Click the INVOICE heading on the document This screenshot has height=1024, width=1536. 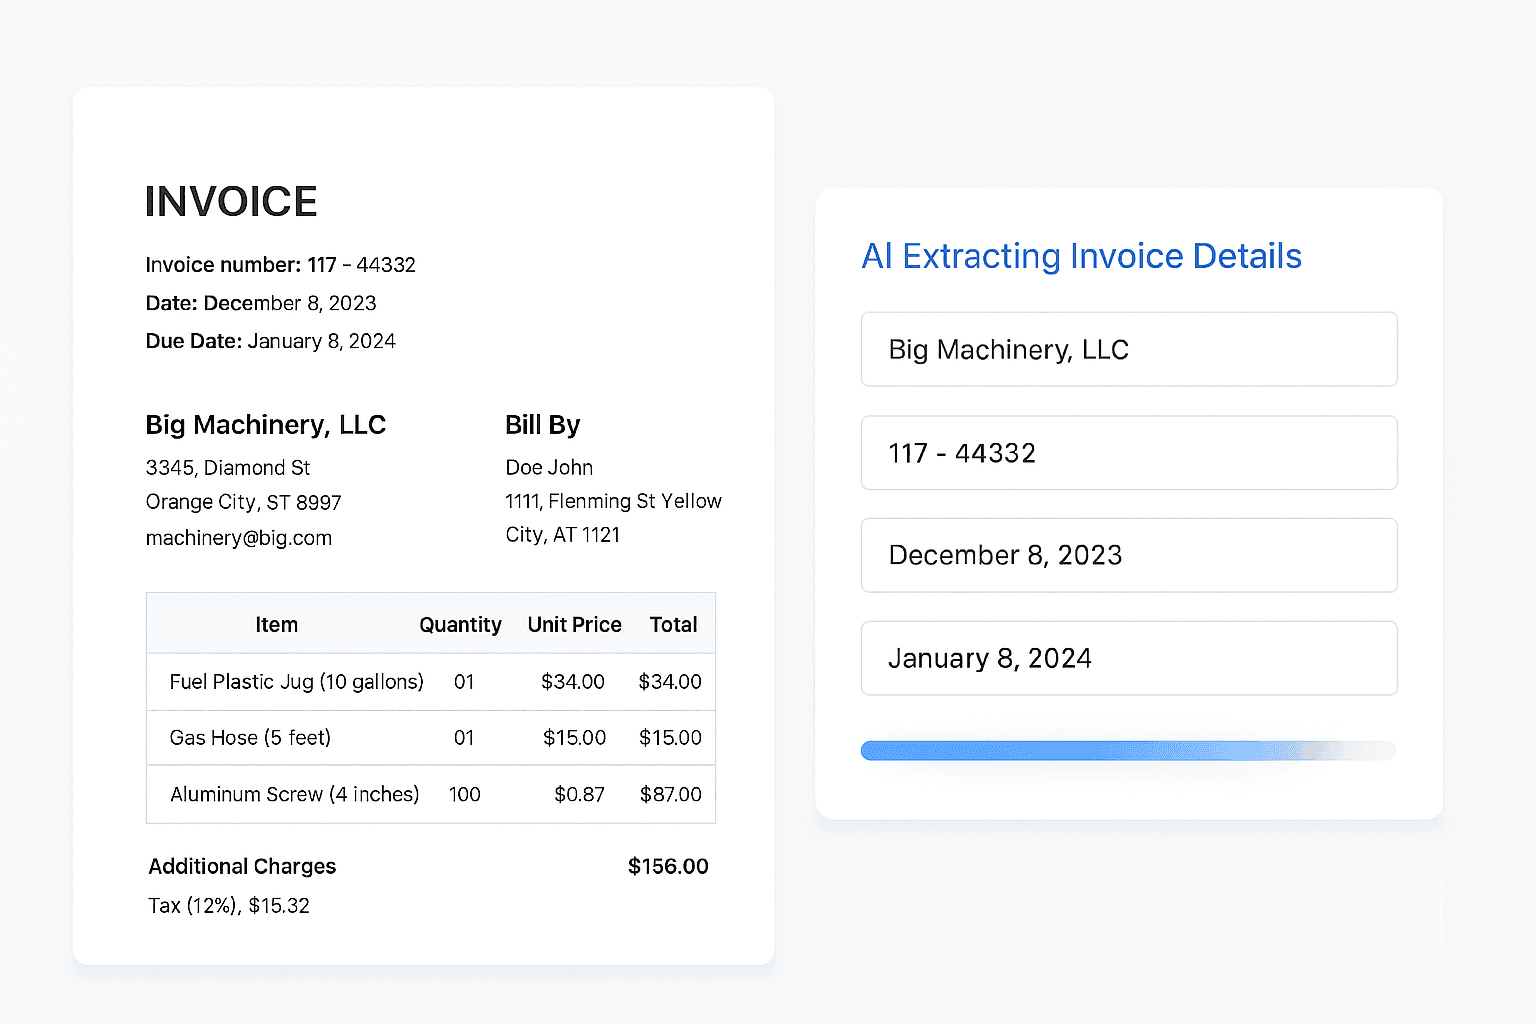pos(231,202)
